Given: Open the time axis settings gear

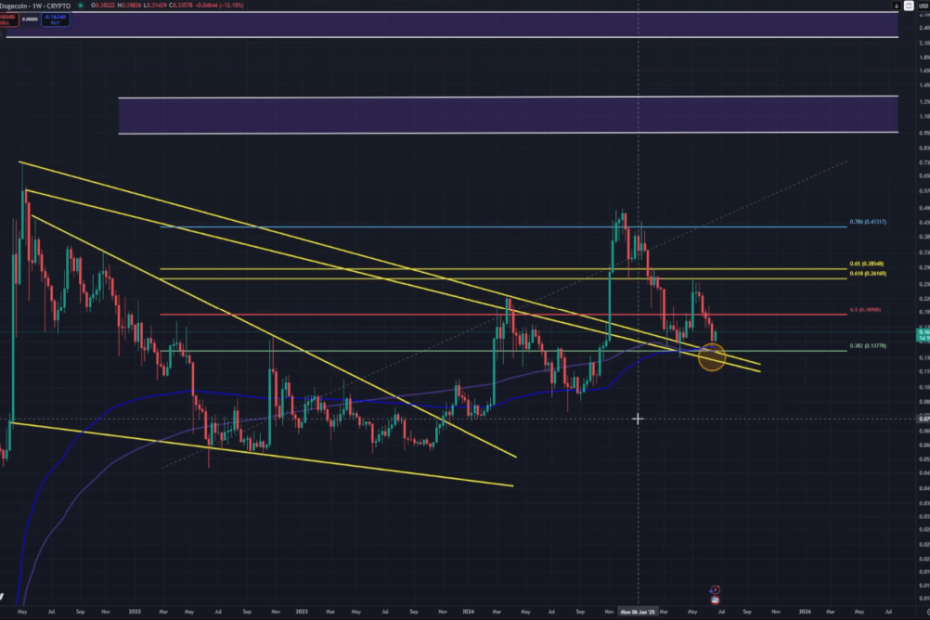Looking at the screenshot, I should point(921,610).
